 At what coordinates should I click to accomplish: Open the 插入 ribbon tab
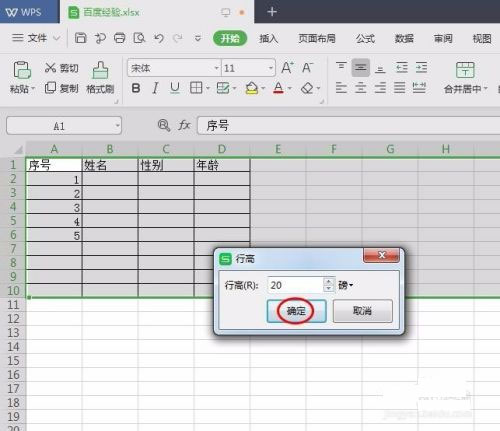point(268,38)
